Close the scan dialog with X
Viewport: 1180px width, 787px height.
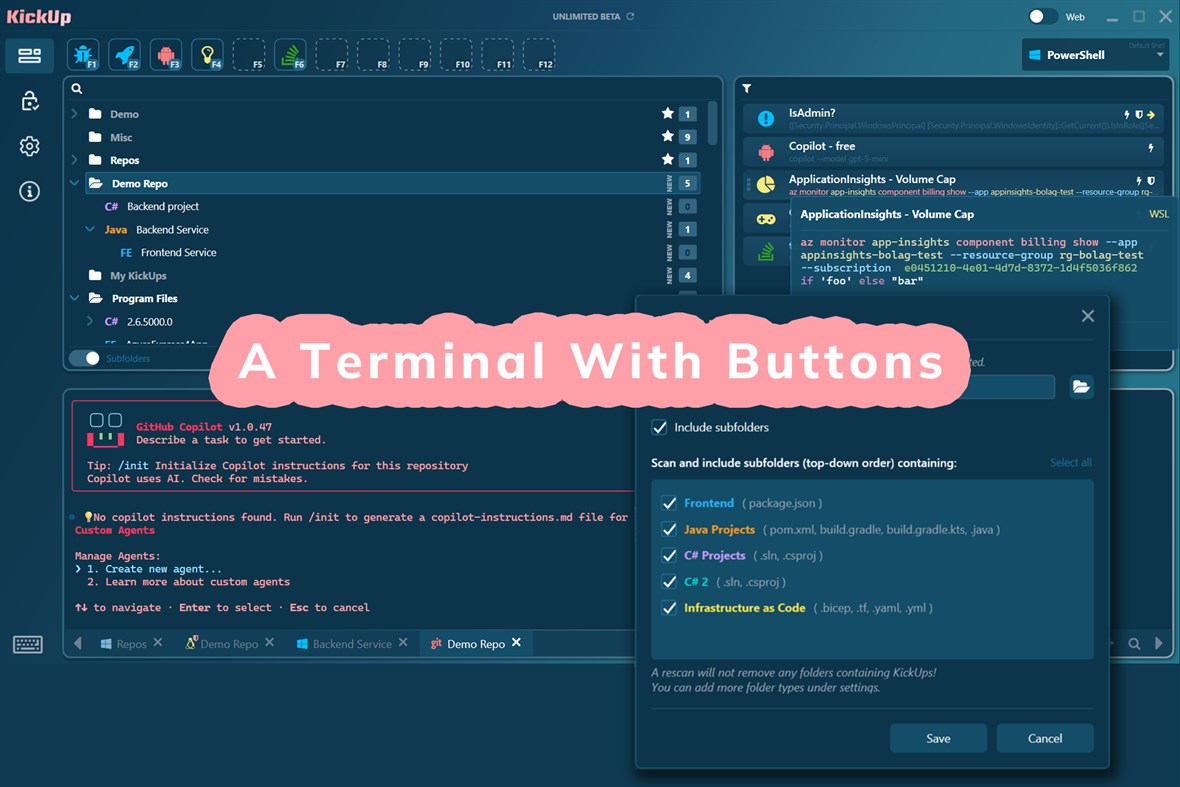1087,316
